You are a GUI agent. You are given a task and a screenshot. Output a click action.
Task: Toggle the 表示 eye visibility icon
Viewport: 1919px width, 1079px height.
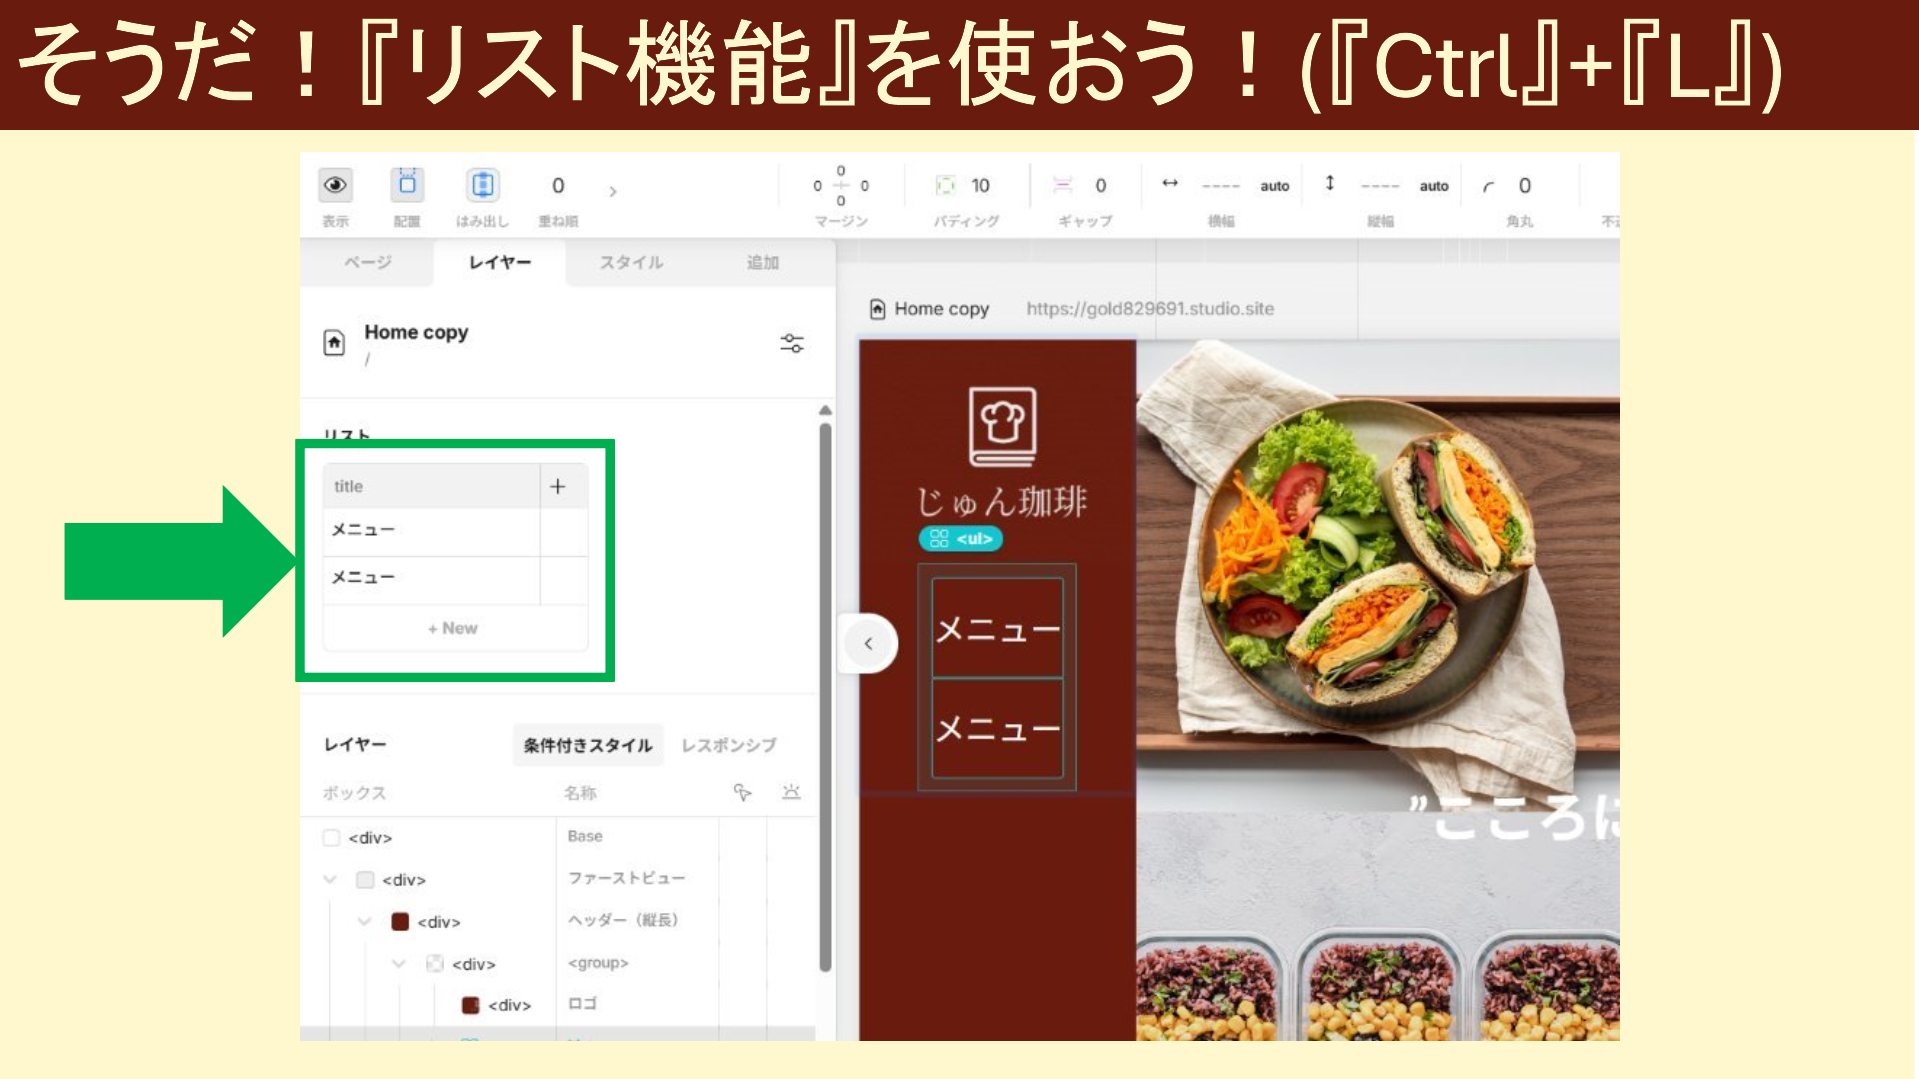tap(335, 185)
